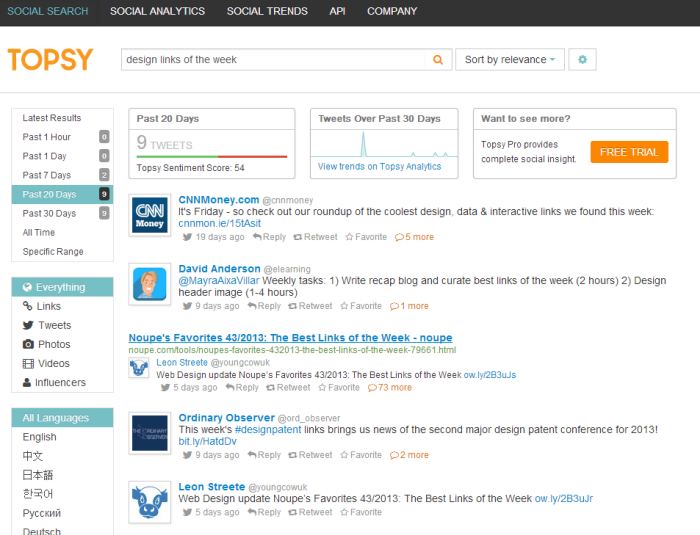The width and height of the screenshot is (700, 535).
Task: Filter results by Photos
Action: click(x=62, y=344)
